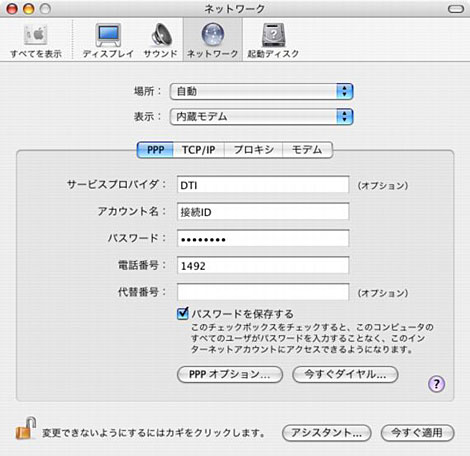Viewport: 470px width, 456px height.
Task: Click the パスワード field with dots
Action: tap(263, 239)
